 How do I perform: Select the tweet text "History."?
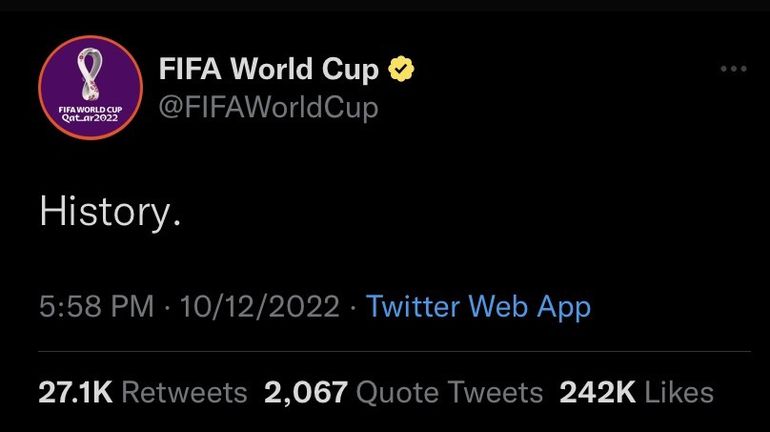tap(110, 213)
